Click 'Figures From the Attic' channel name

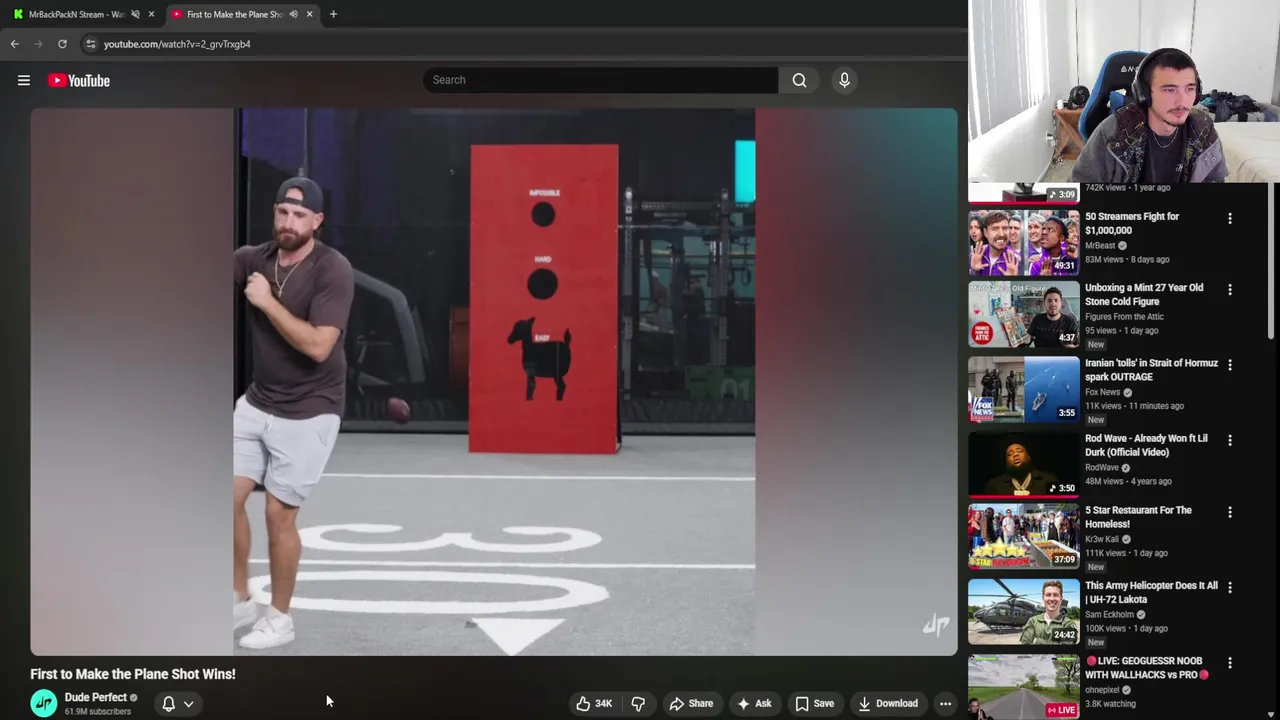[x=1124, y=316]
